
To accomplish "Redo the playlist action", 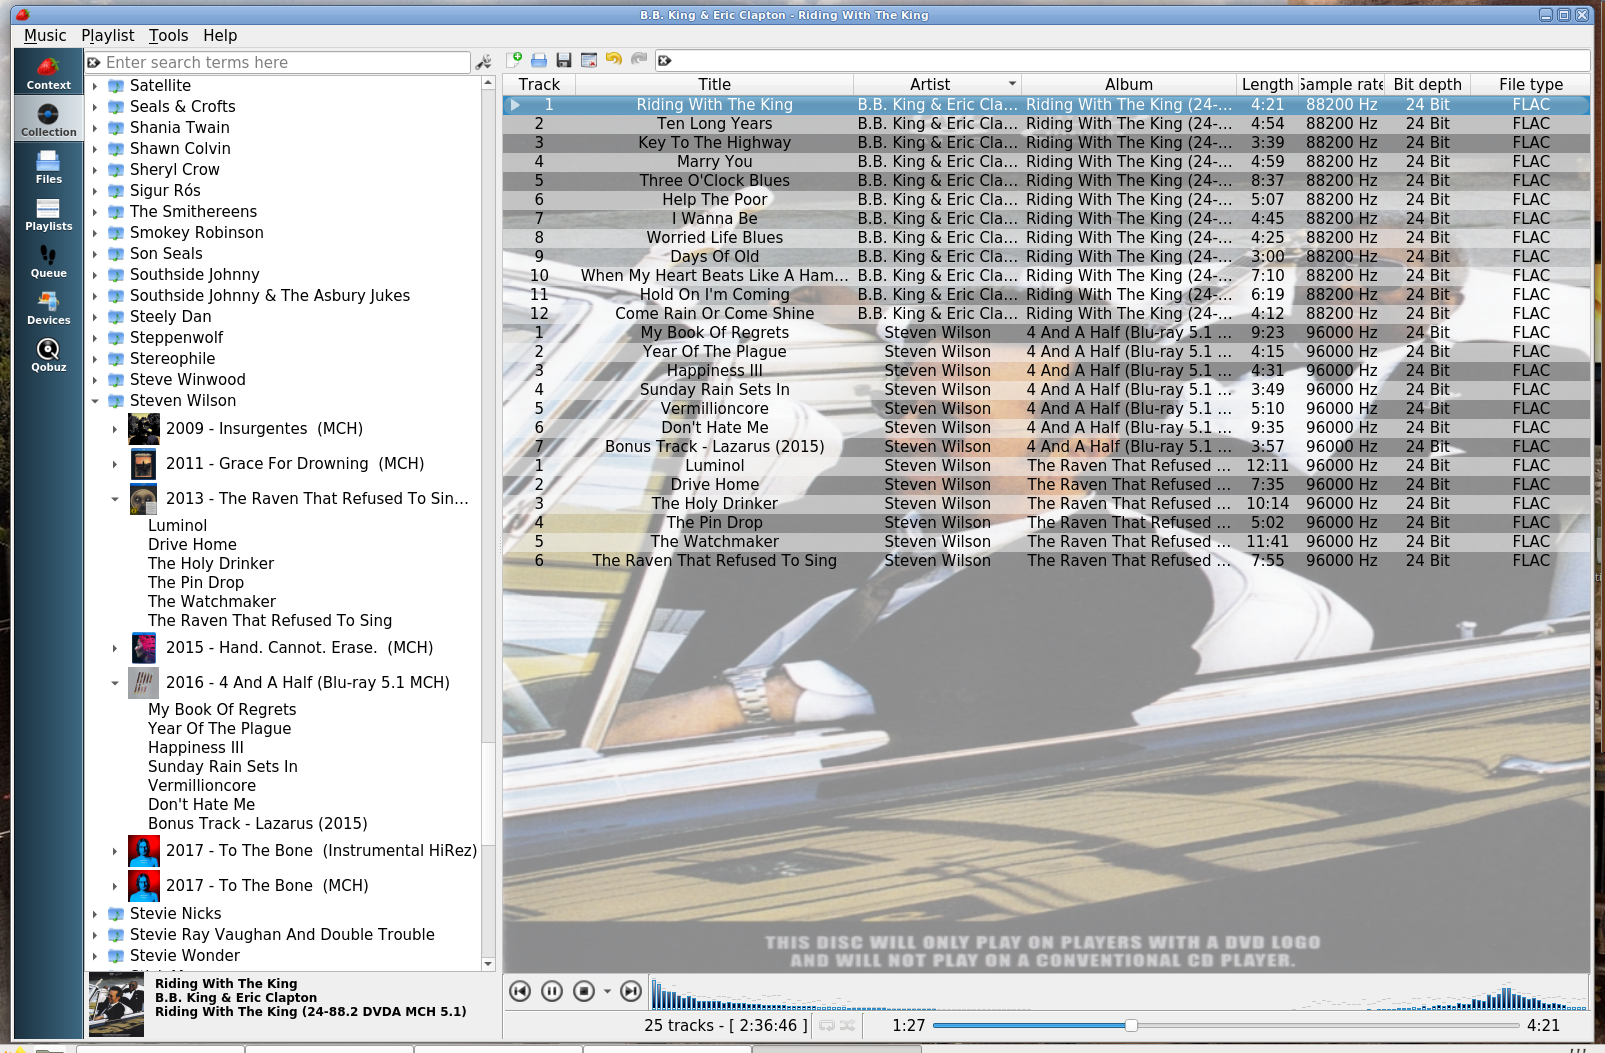I will pyautogui.click(x=639, y=60).
